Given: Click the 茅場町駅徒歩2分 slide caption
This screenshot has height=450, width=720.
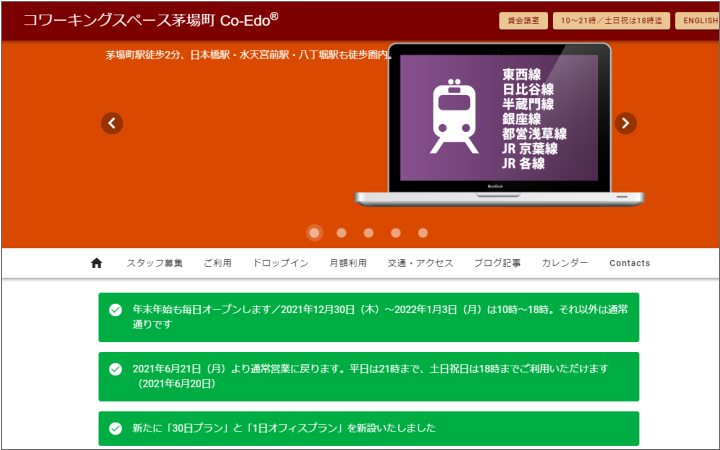Looking at the screenshot, I should coord(249,55).
